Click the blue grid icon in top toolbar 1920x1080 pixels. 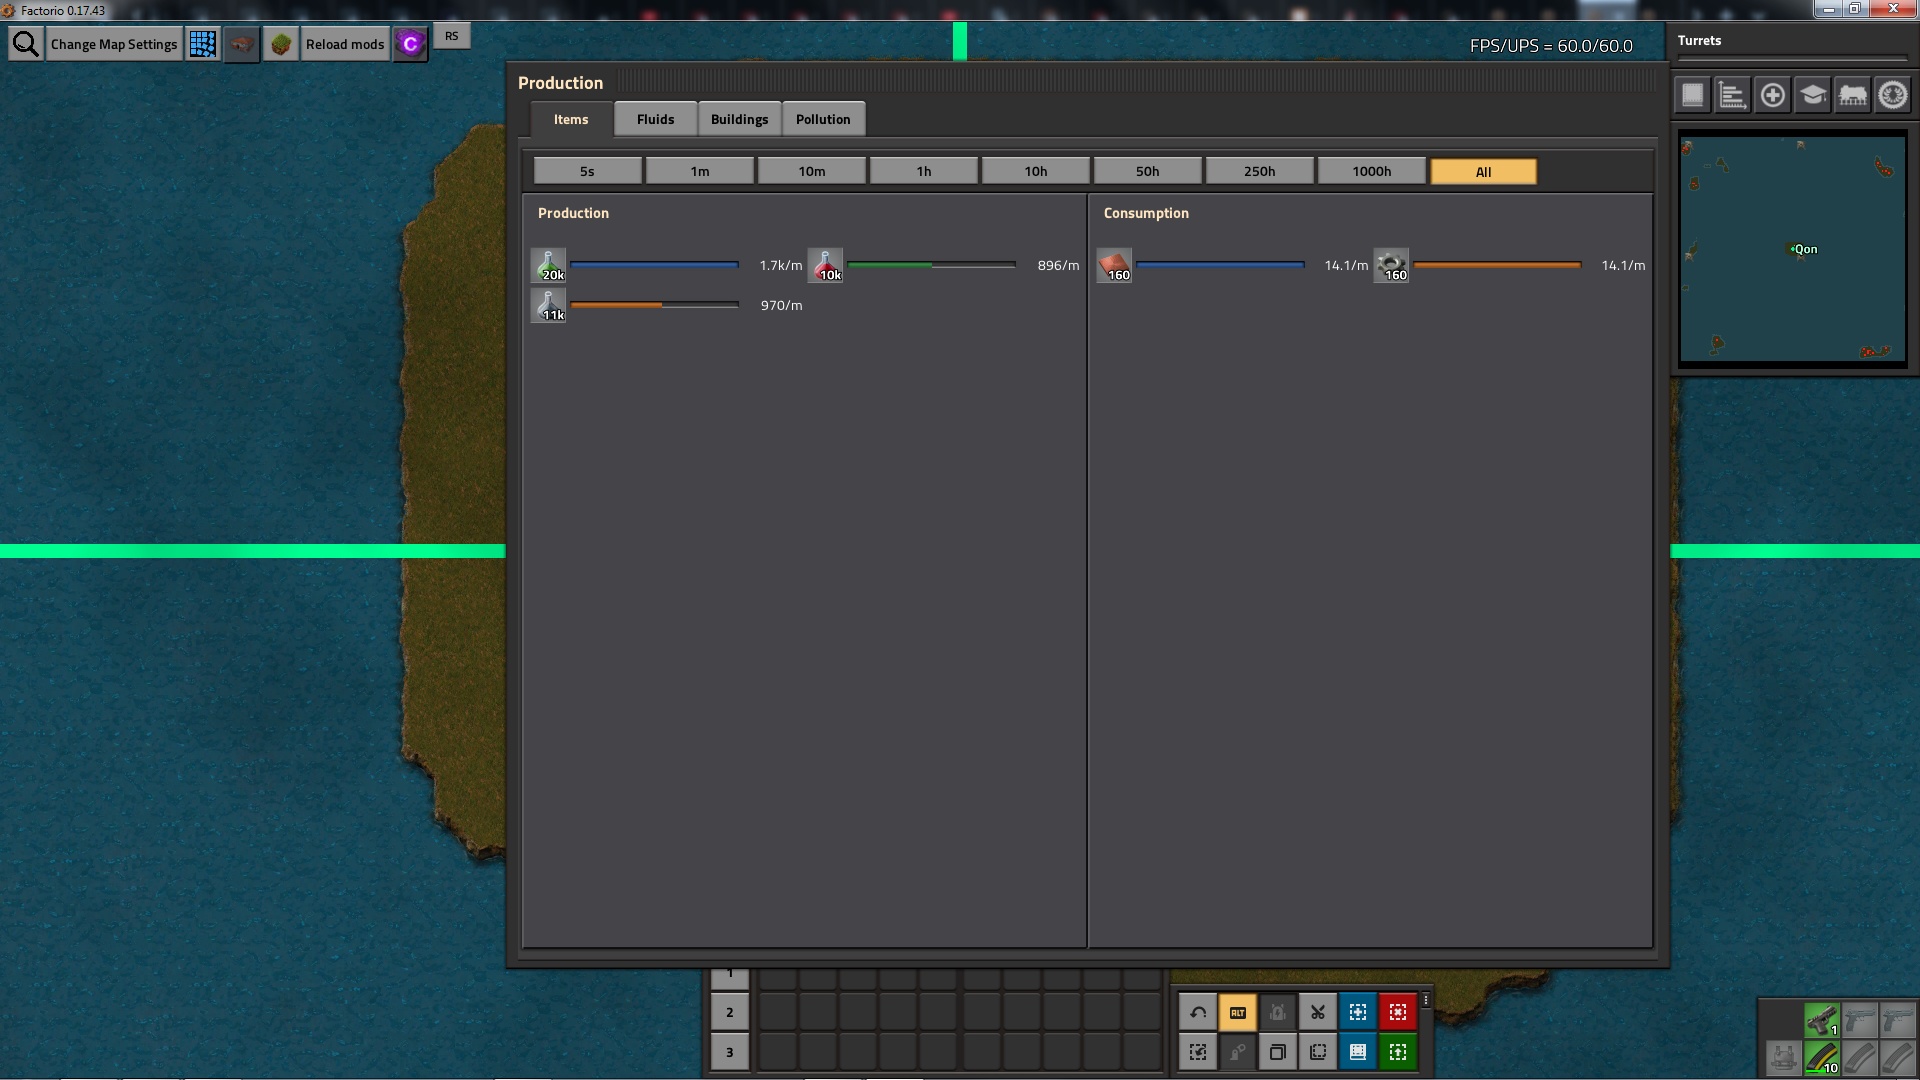[x=203, y=44]
